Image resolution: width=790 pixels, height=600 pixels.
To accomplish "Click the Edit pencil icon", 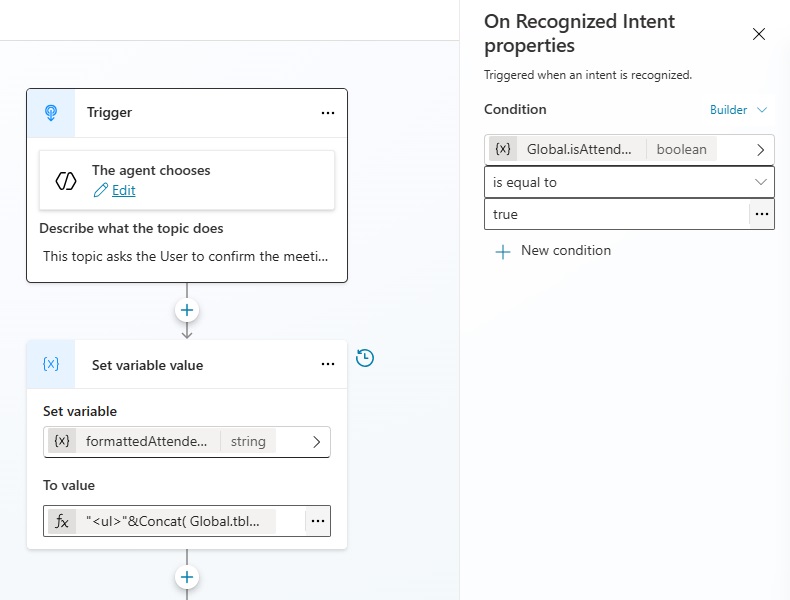I will pyautogui.click(x=100, y=190).
